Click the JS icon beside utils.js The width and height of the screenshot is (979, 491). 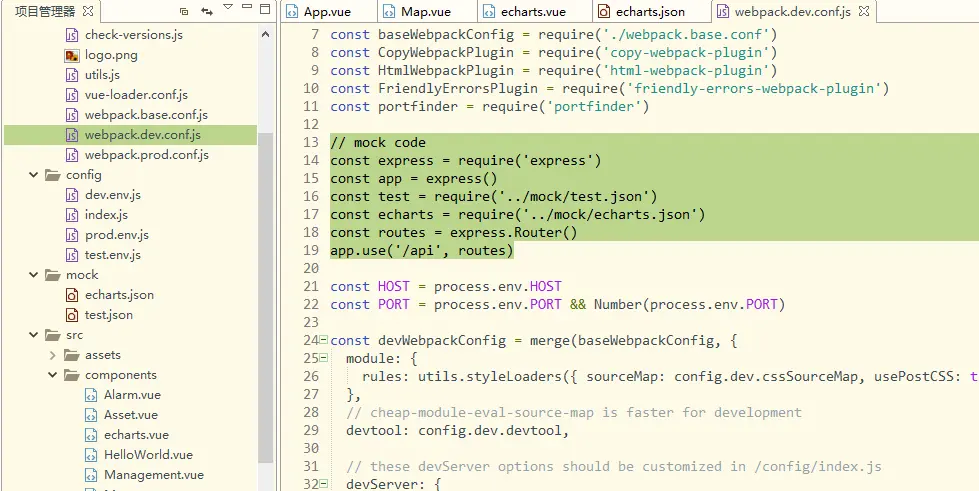pyautogui.click(x=72, y=75)
